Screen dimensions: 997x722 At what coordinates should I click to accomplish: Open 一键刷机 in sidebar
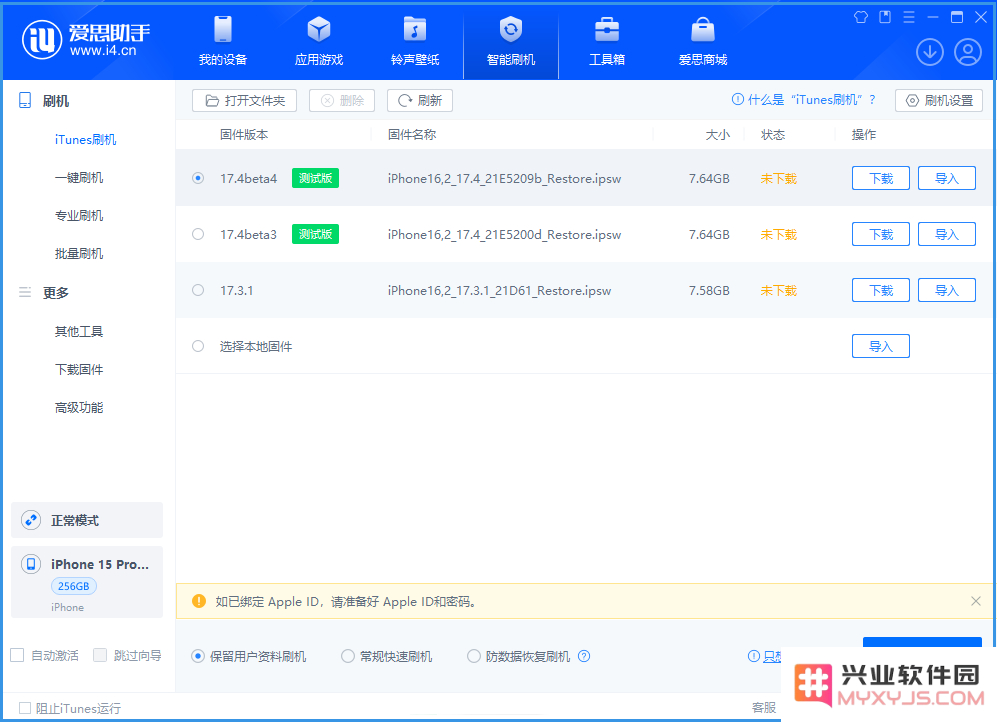pyautogui.click(x=79, y=177)
